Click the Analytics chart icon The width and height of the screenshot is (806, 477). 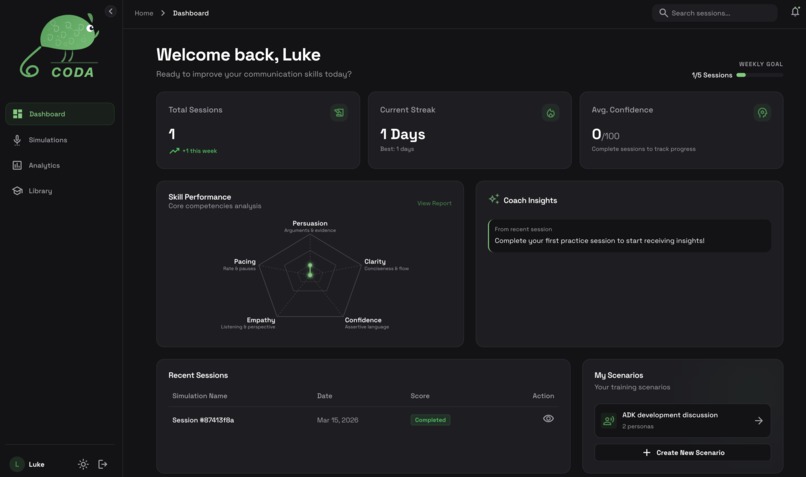17,165
